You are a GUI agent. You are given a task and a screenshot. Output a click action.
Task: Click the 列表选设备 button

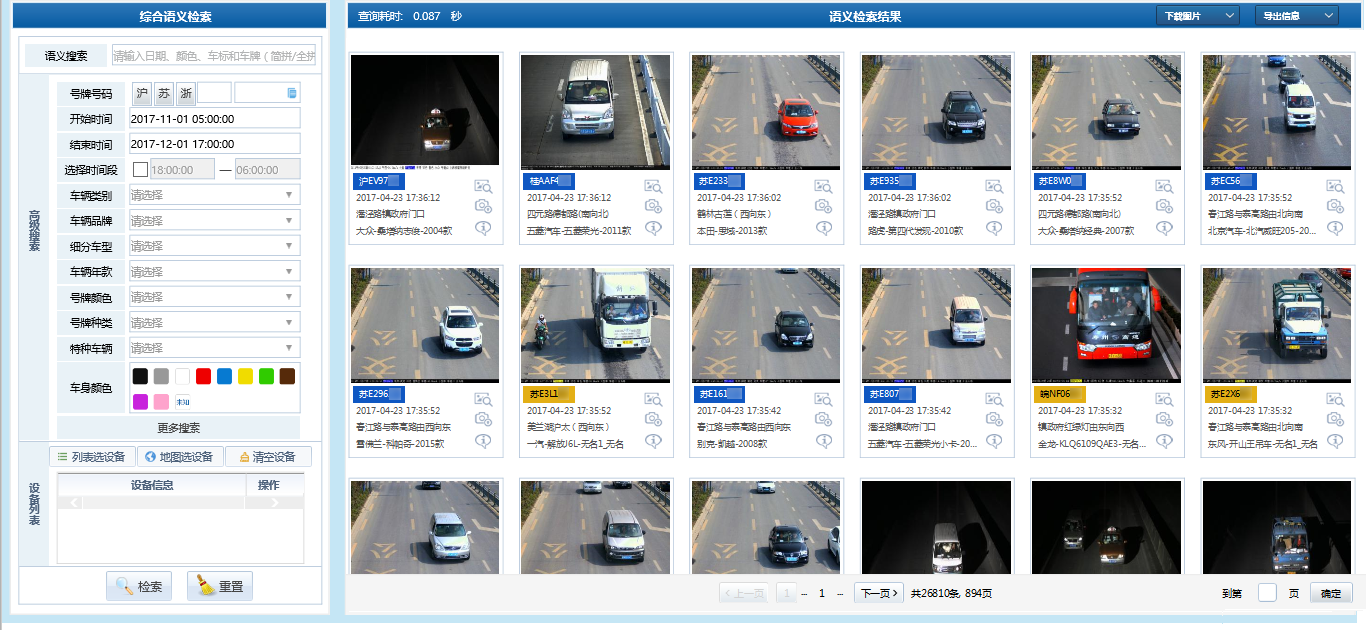pos(92,457)
